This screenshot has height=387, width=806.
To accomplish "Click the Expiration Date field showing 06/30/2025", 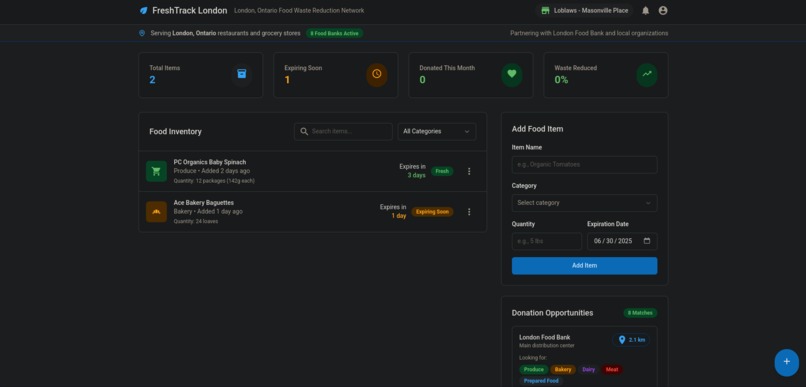I will tap(622, 241).
